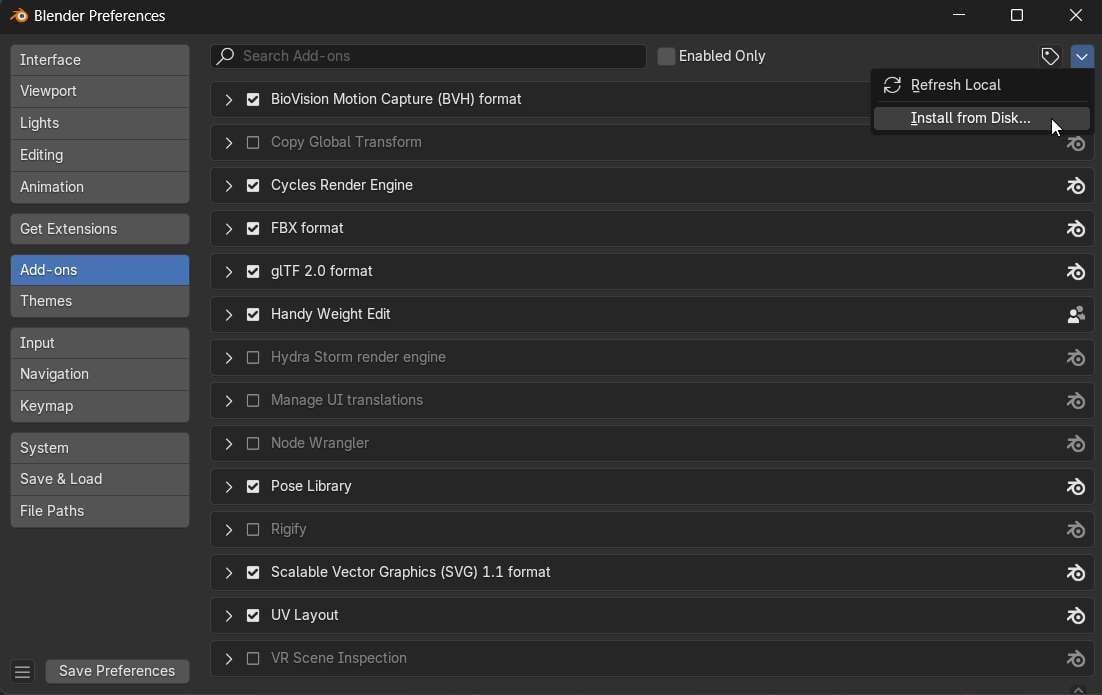Viewport: 1102px width, 695px height.
Task: Click the Blender logo in title bar
Action: tap(18, 15)
